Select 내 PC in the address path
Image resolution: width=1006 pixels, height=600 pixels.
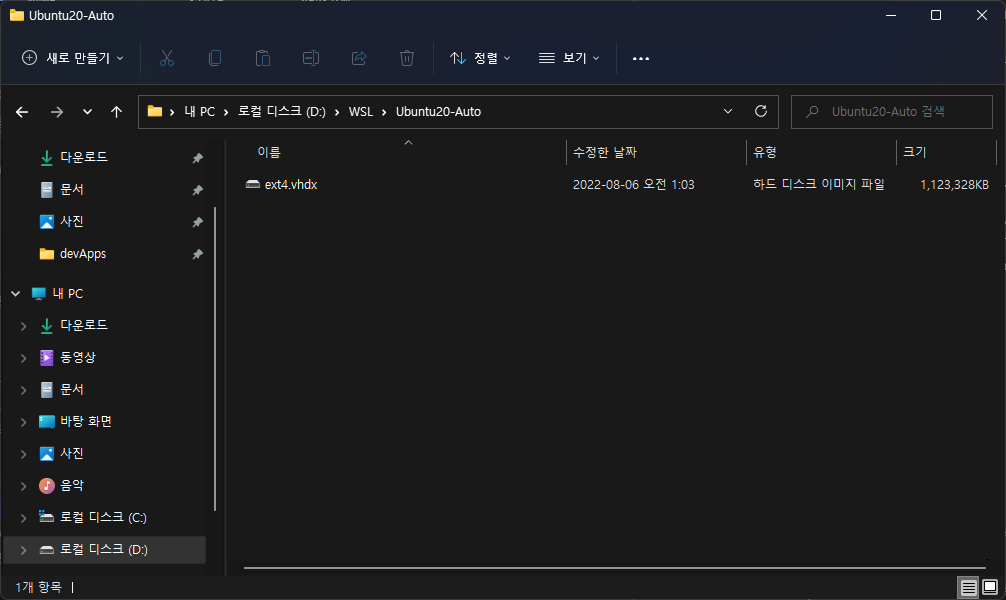point(200,112)
